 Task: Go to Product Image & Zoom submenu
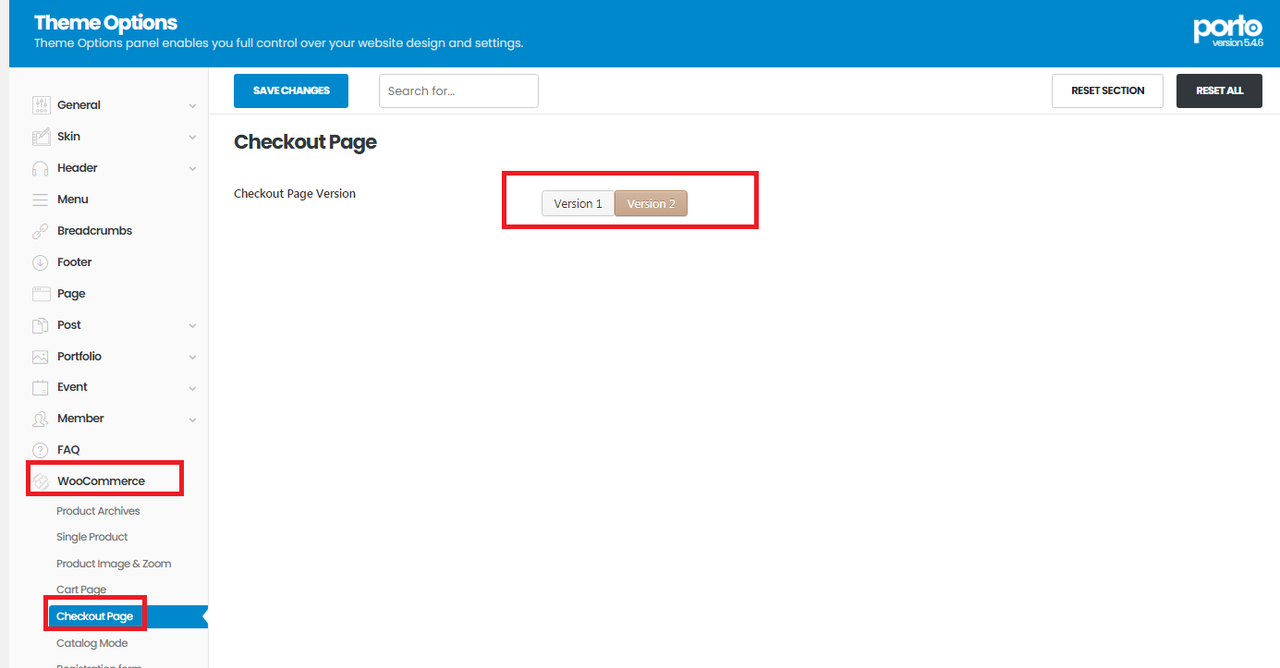pyautogui.click(x=114, y=564)
